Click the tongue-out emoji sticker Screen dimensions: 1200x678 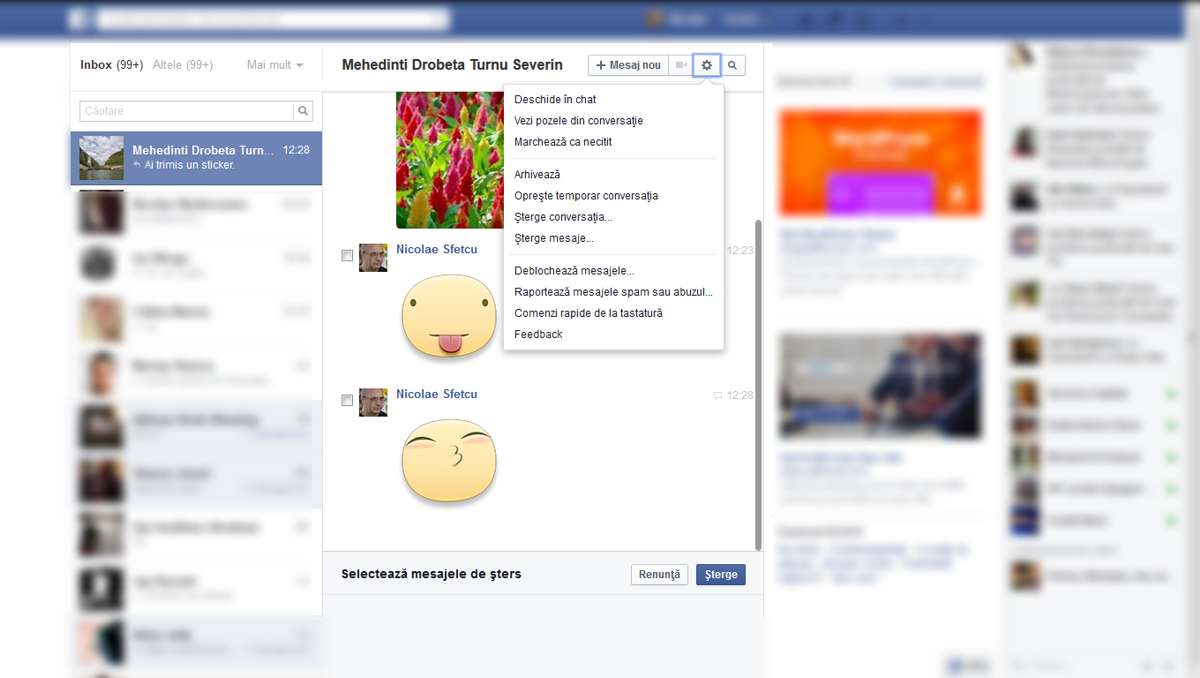[449, 316]
